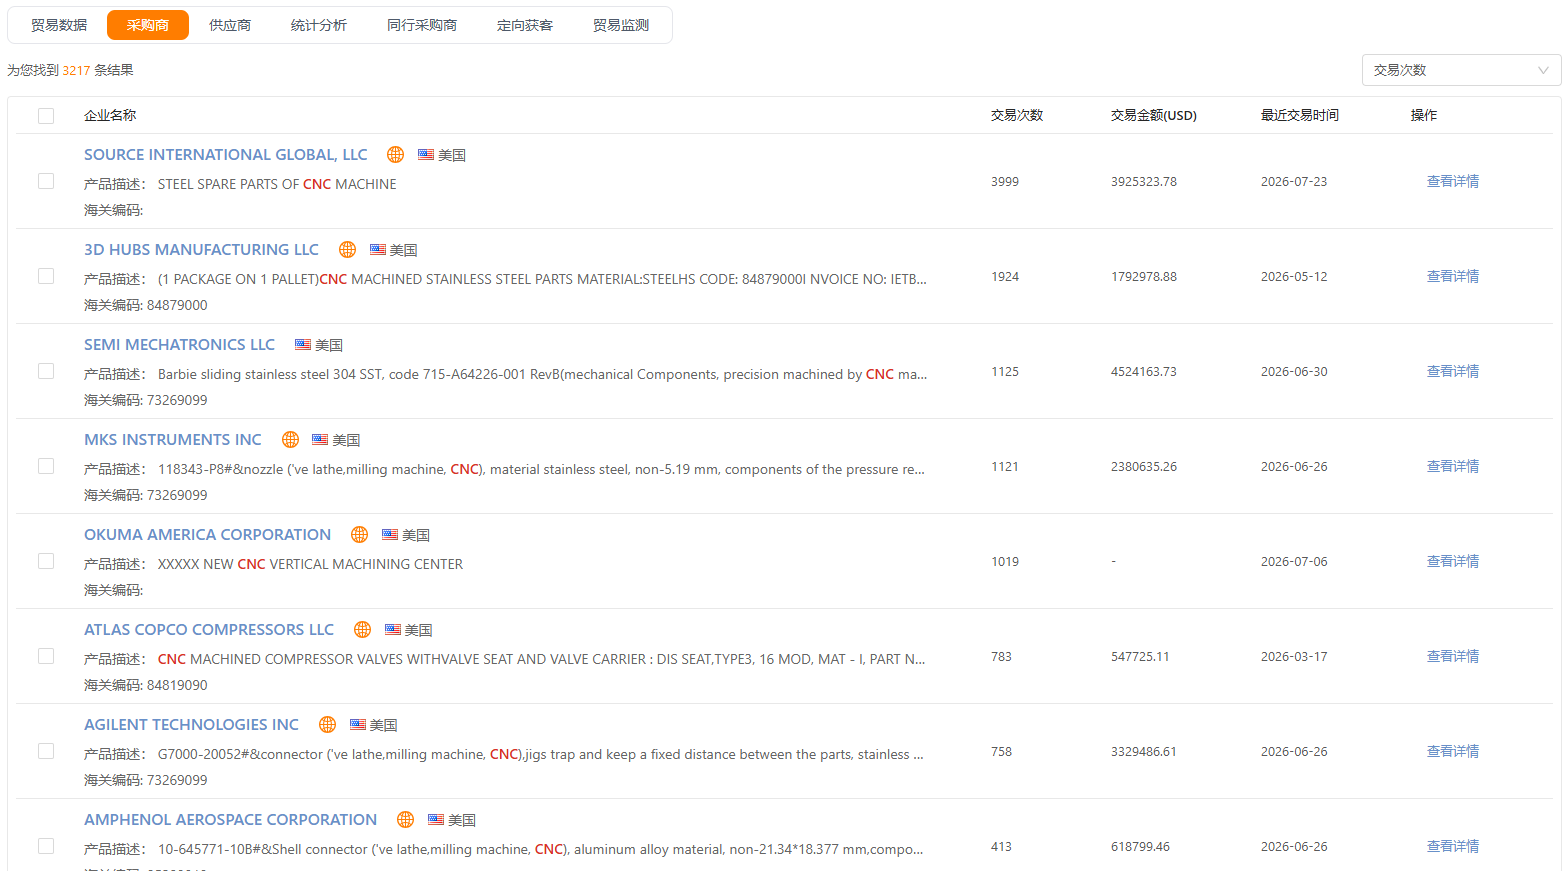The height and width of the screenshot is (871, 1567).
Task: Open website globe icon for SOURCE INTERNATIONAL GLOBAL
Action: (x=396, y=155)
